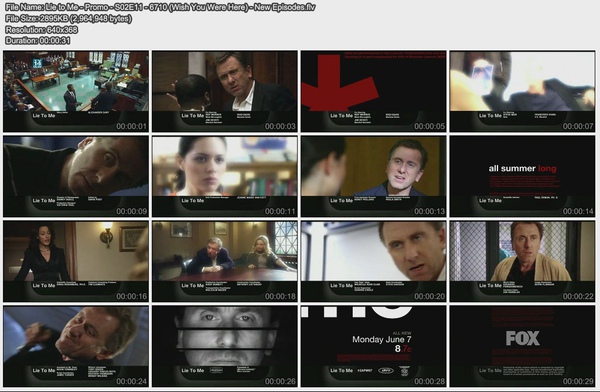Select the blurry frame at 00:00:07
The height and width of the screenshot is (392, 600).
(522, 91)
